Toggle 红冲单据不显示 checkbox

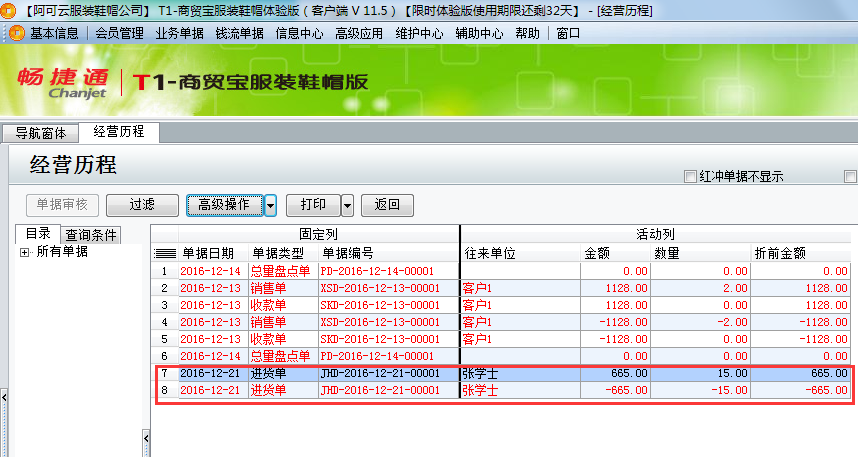point(690,176)
